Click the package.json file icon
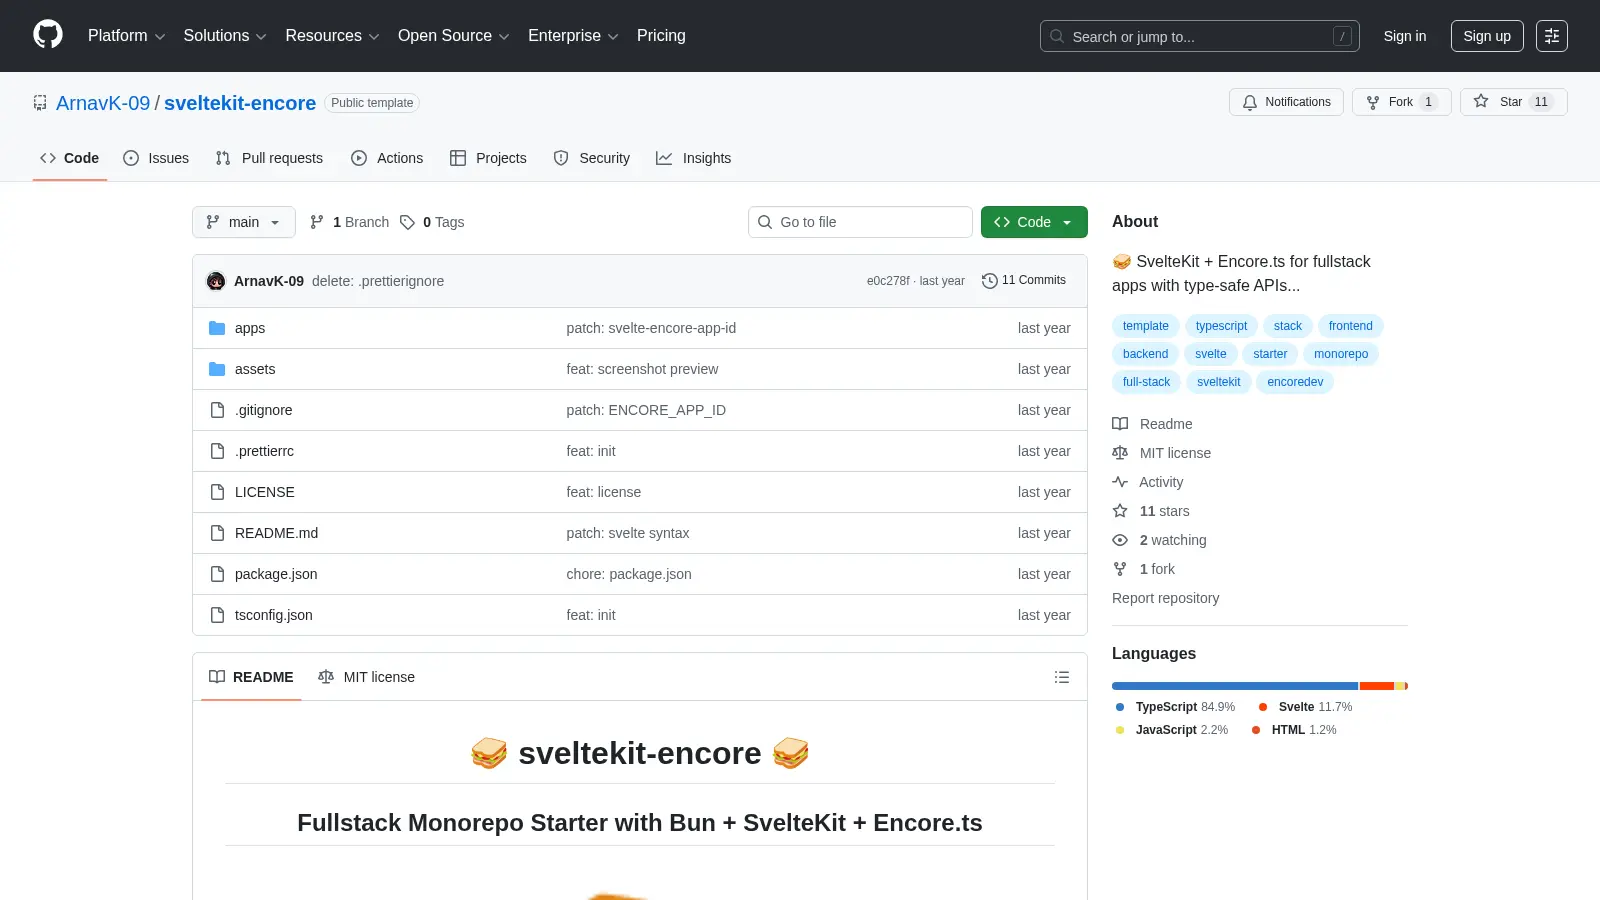1600x900 pixels. coord(217,574)
